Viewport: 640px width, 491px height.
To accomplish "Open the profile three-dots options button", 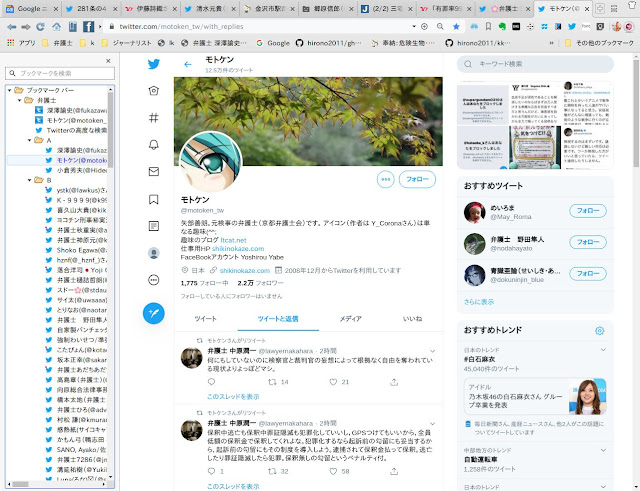I will tap(386, 179).
